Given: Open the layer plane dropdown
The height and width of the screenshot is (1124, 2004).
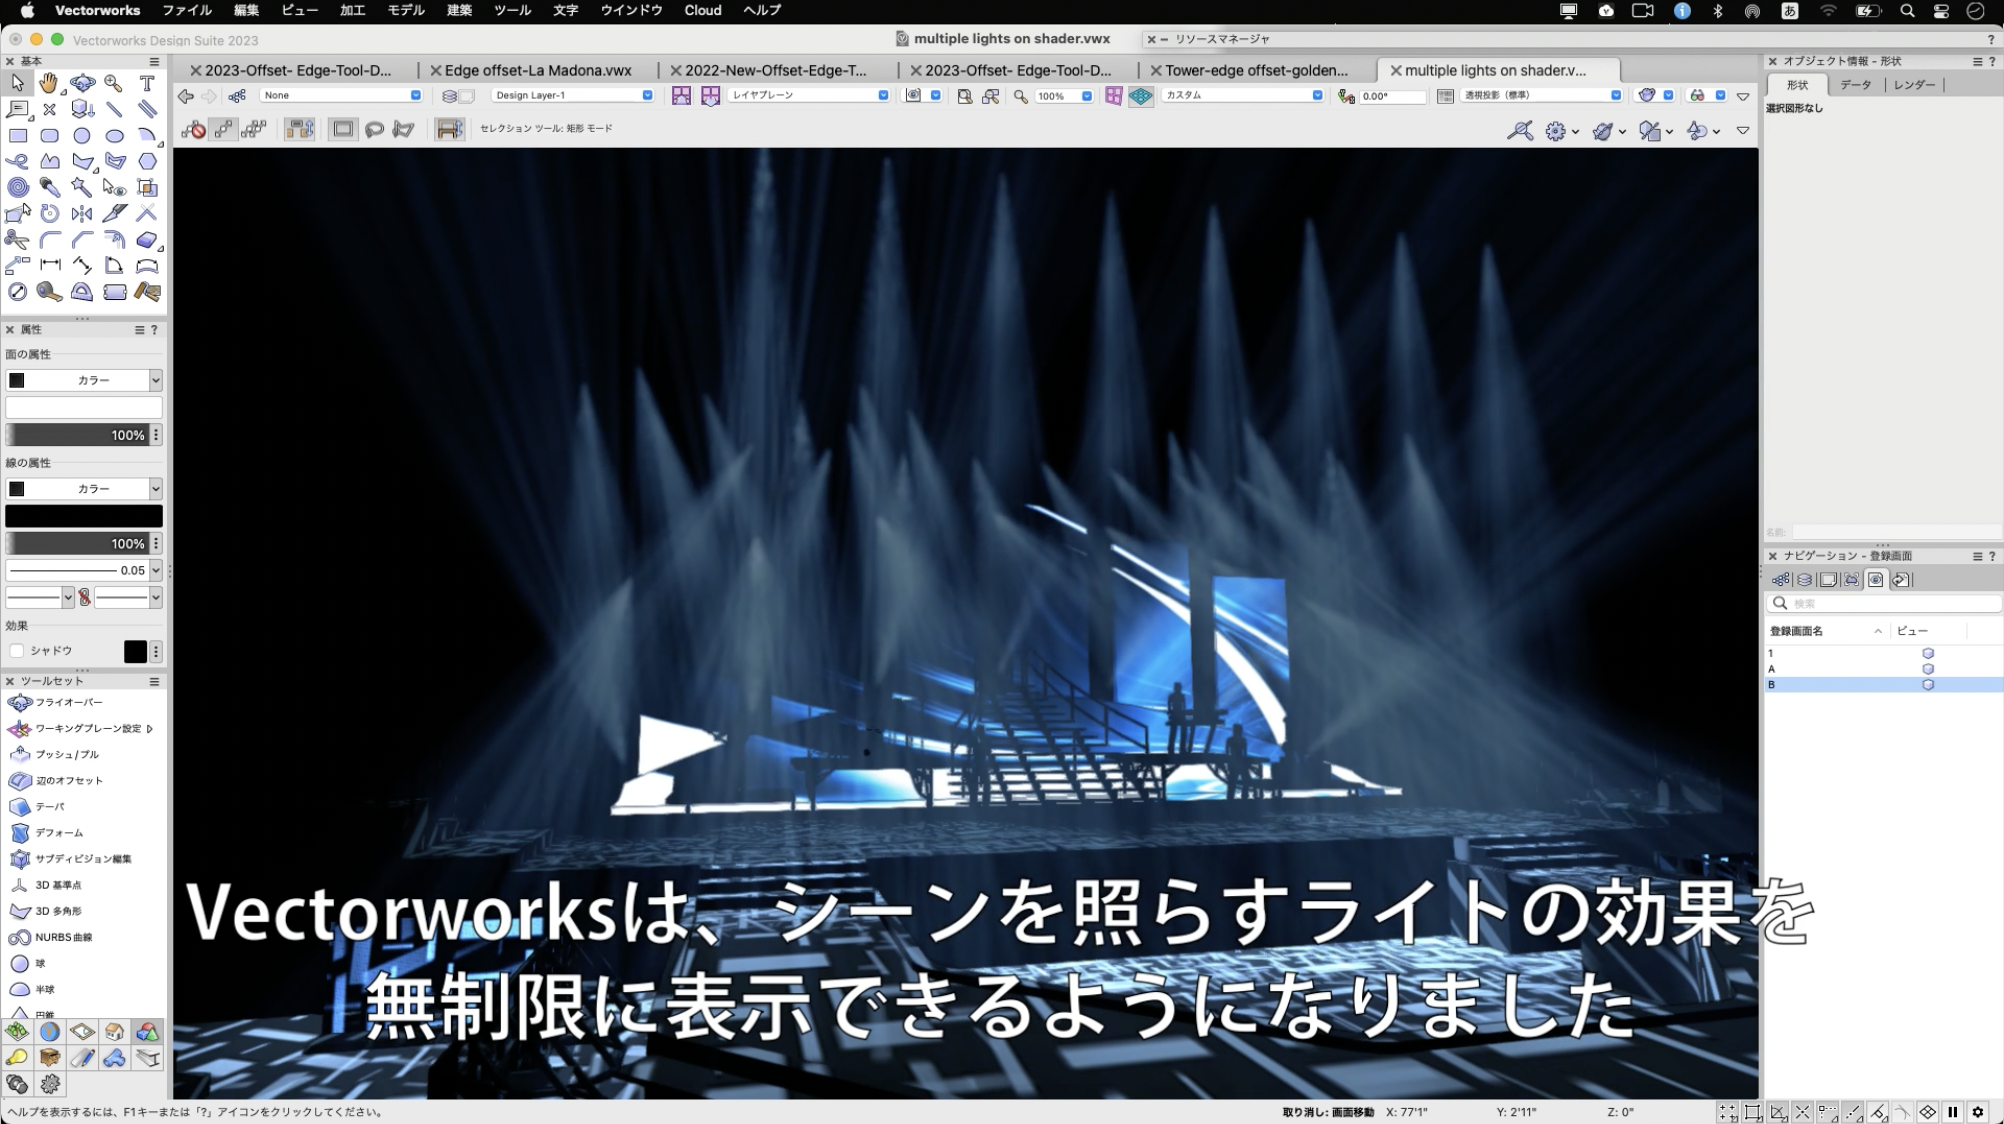Looking at the screenshot, I should click(809, 96).
